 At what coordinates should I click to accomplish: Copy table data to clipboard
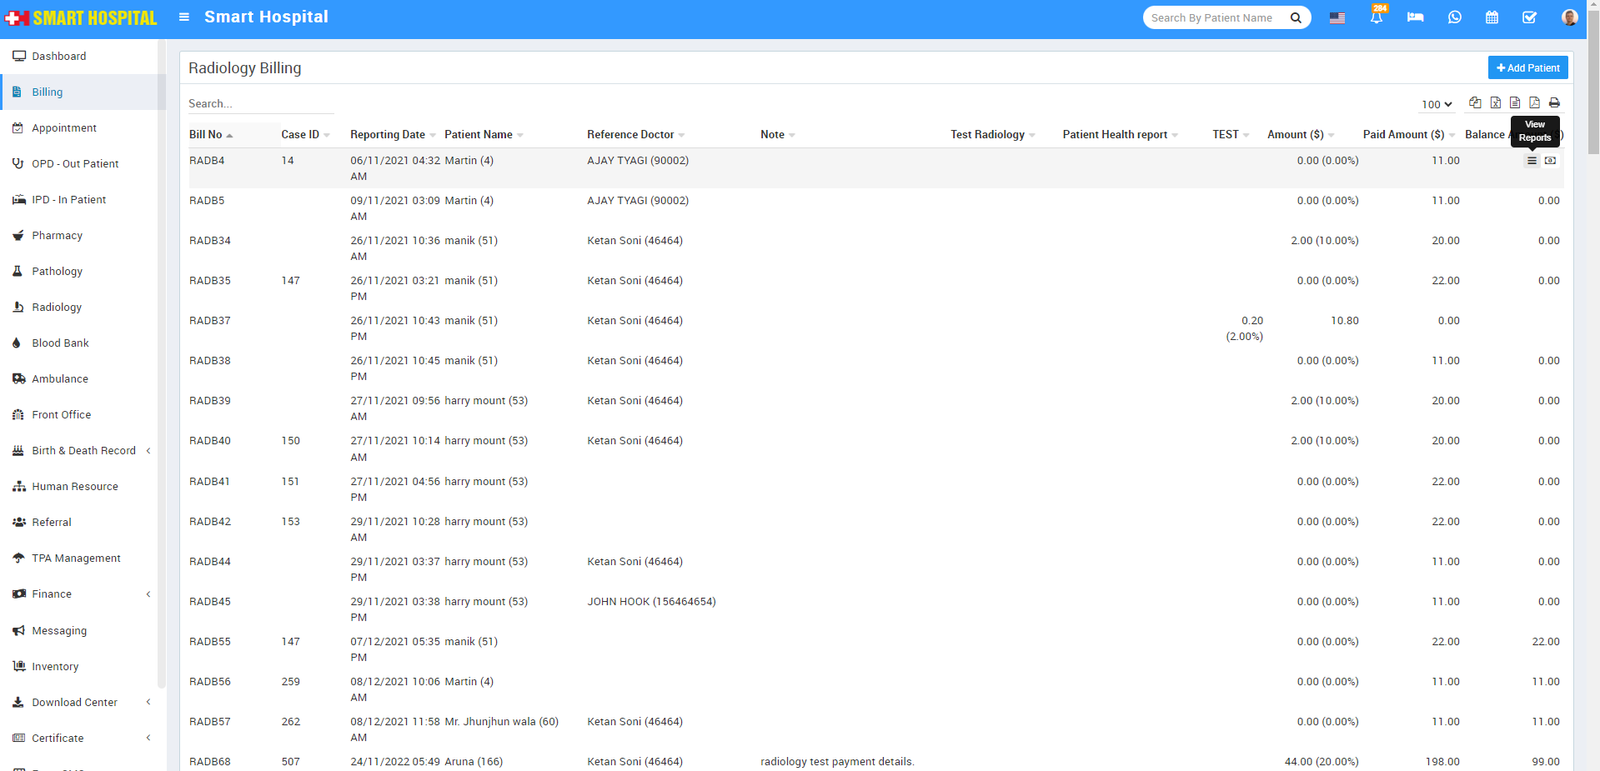point(1475,103)
